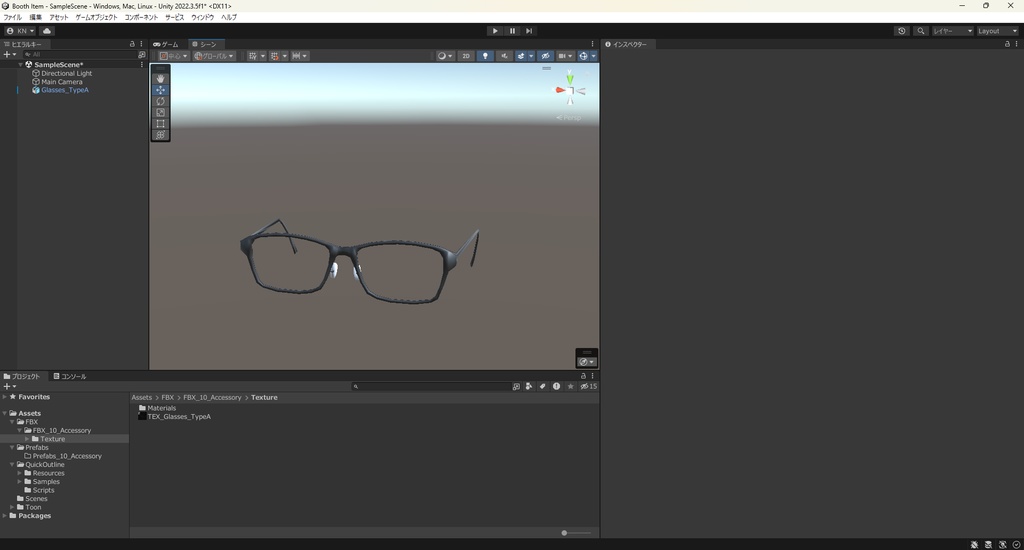Open the Layout dropdown
The image size is (1024, 550).
[997, 31]
